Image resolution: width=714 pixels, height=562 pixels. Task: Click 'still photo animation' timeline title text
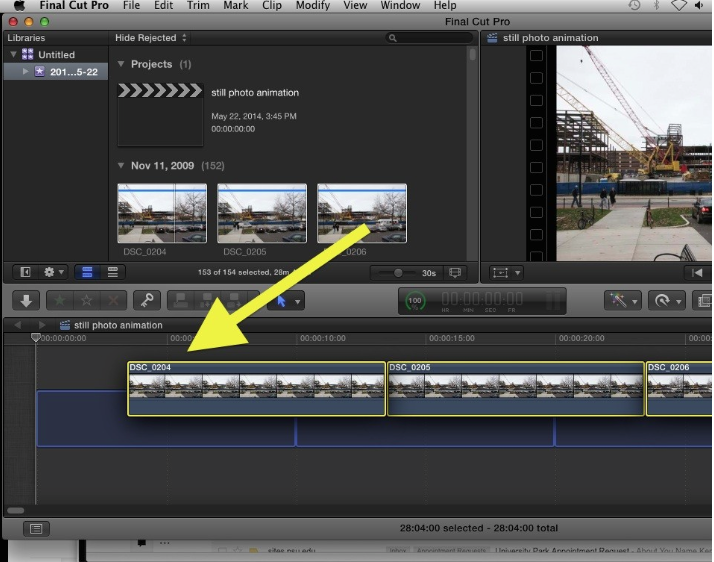pyautogui.click(x=118, y=325)
